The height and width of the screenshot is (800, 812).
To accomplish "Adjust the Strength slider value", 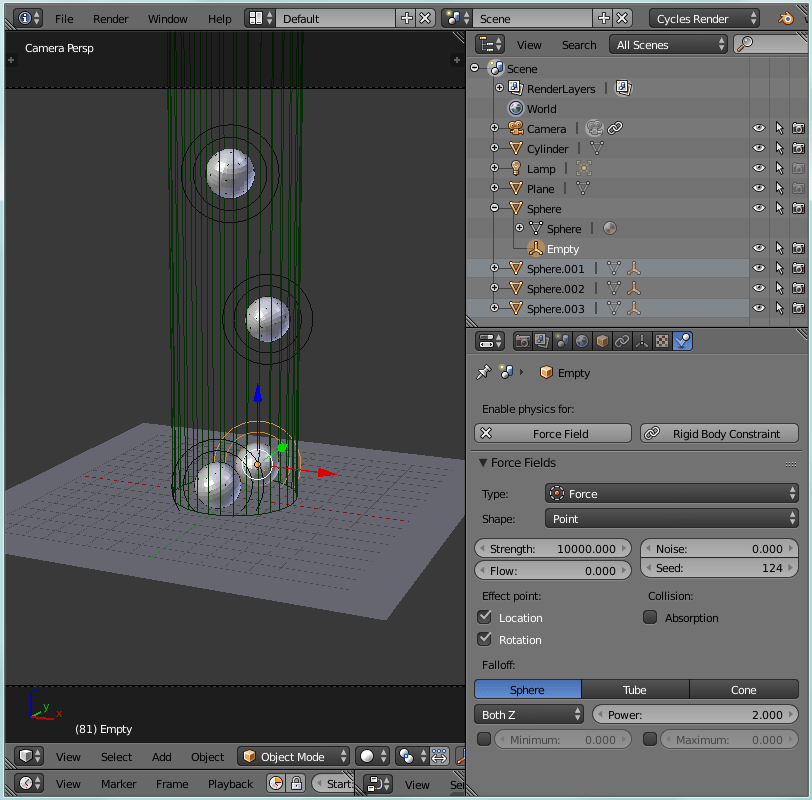I will coord(553,548).
